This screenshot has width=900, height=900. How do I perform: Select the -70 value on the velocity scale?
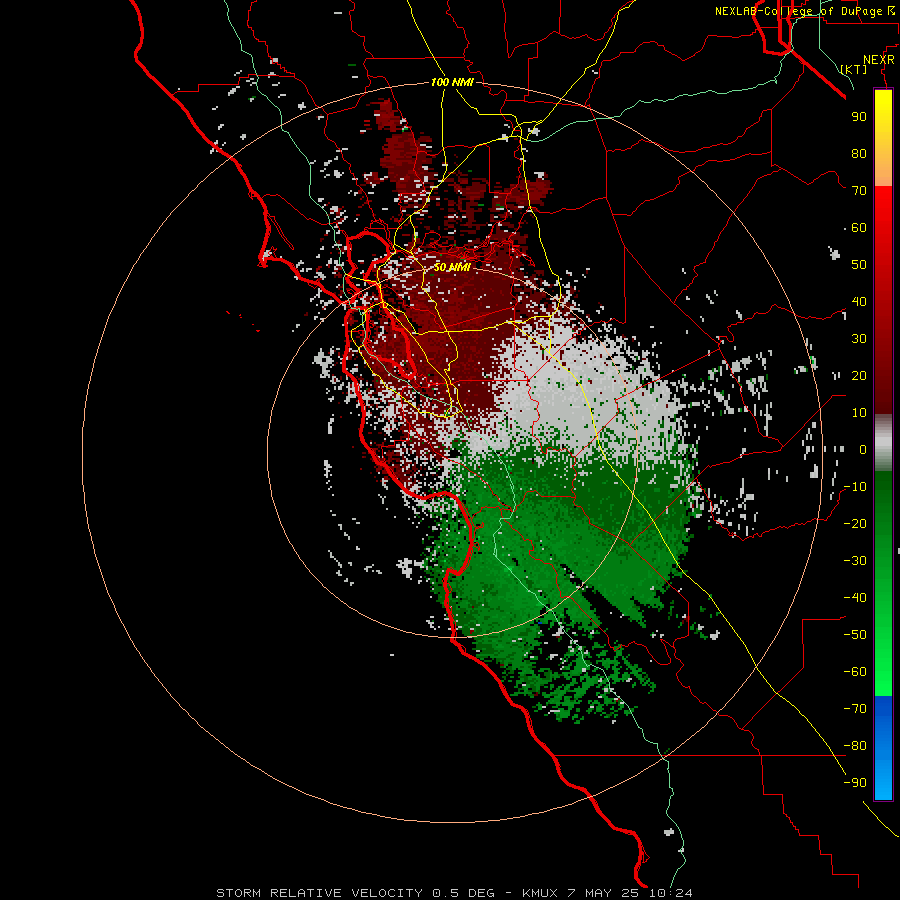(855, 709)
